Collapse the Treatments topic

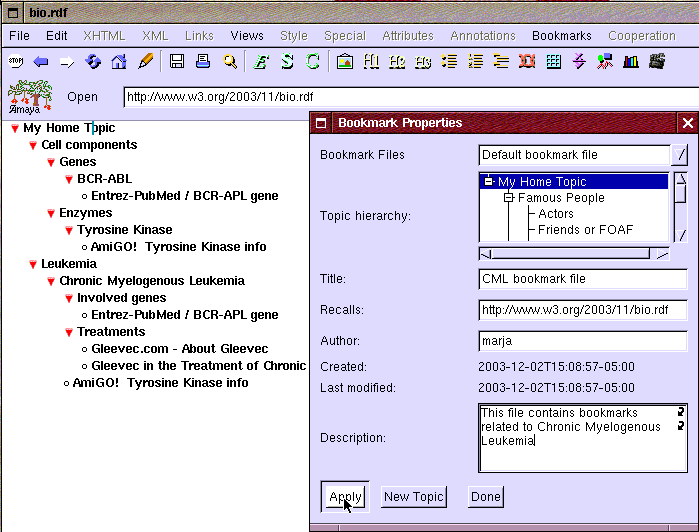click(69, 333)
